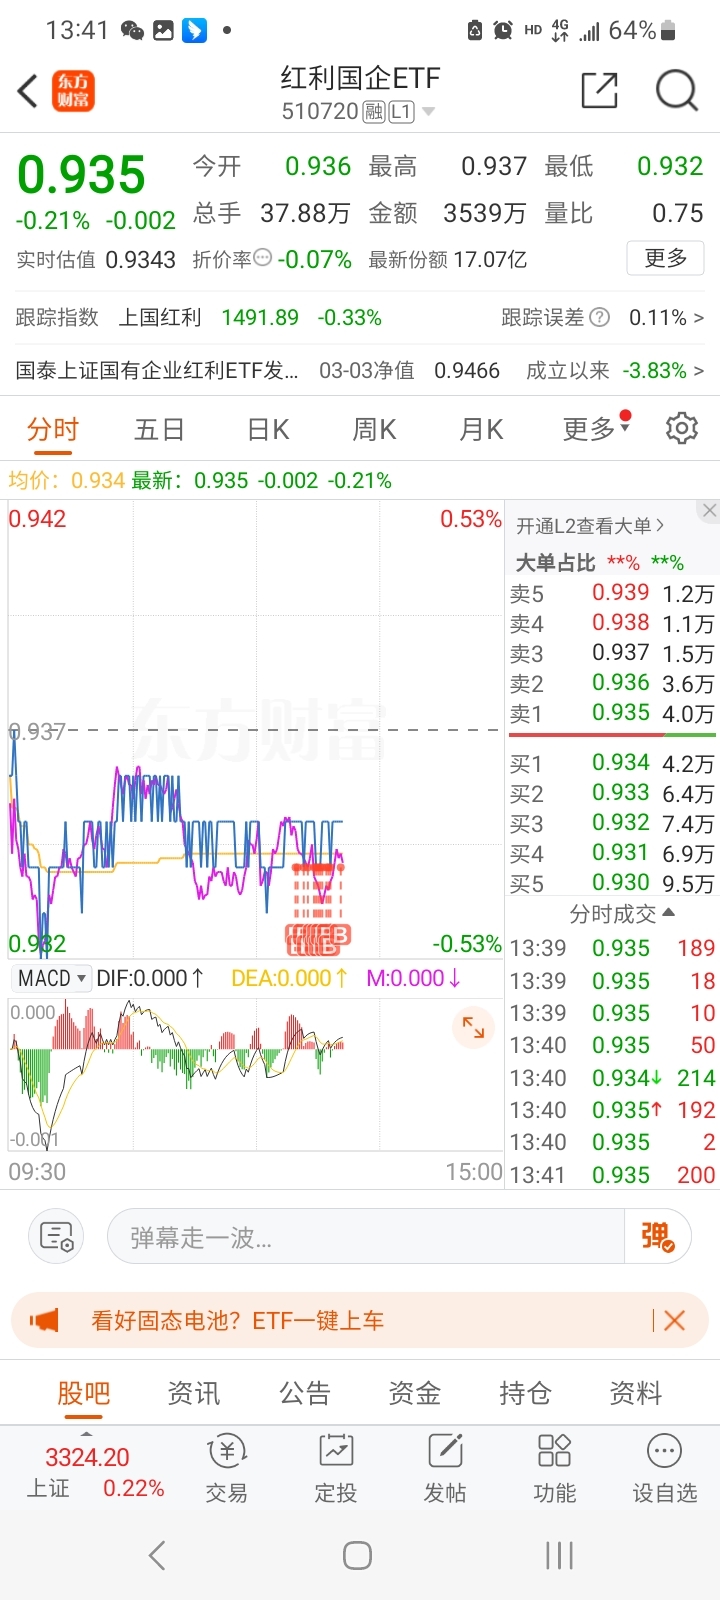Open 定投 scheduled investment icon
The image size is (720, 1600).
pos(336,1468)
